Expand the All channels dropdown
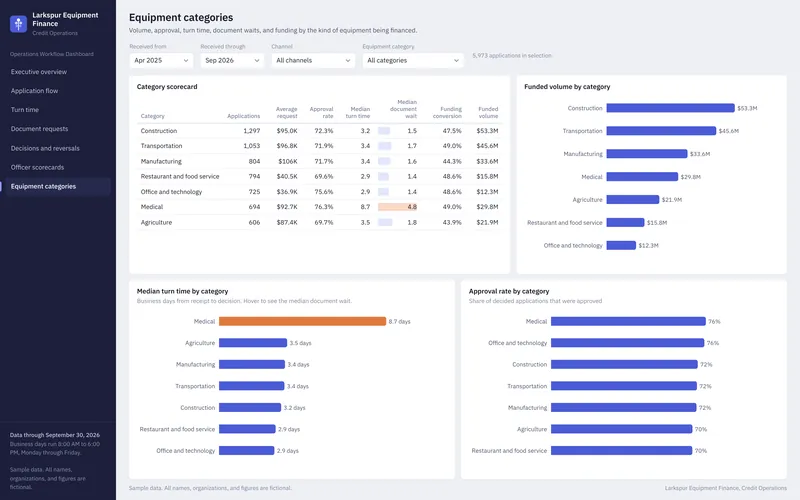 pyautogui.click(x=313, y=60)
